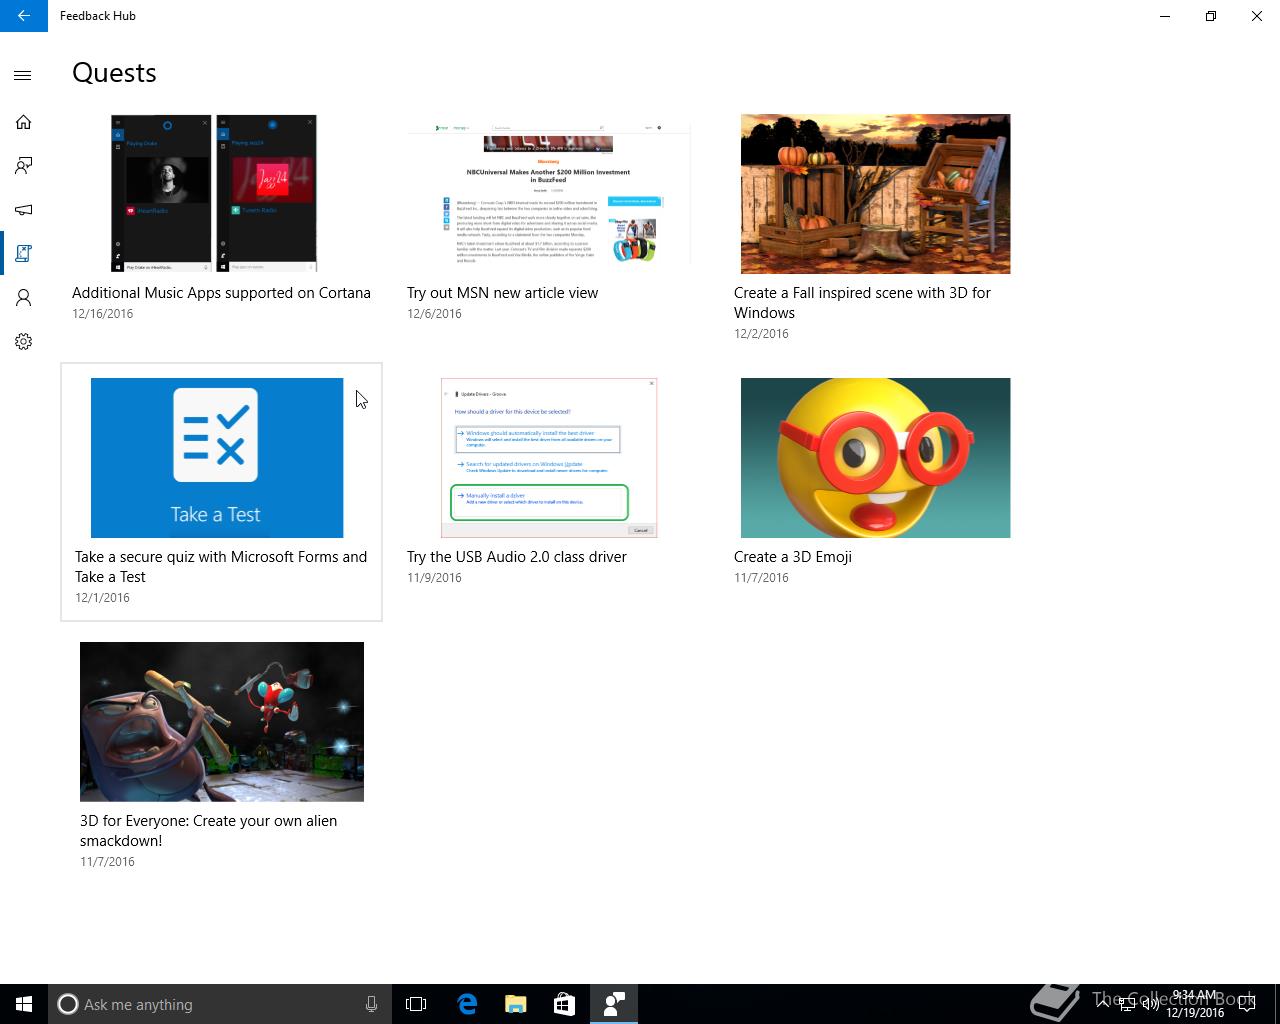This screenshot has height=1024, width=1280.
Task: Click the 12/6/2016 date text
Action: pyautogui.click(x=434, y=314)
